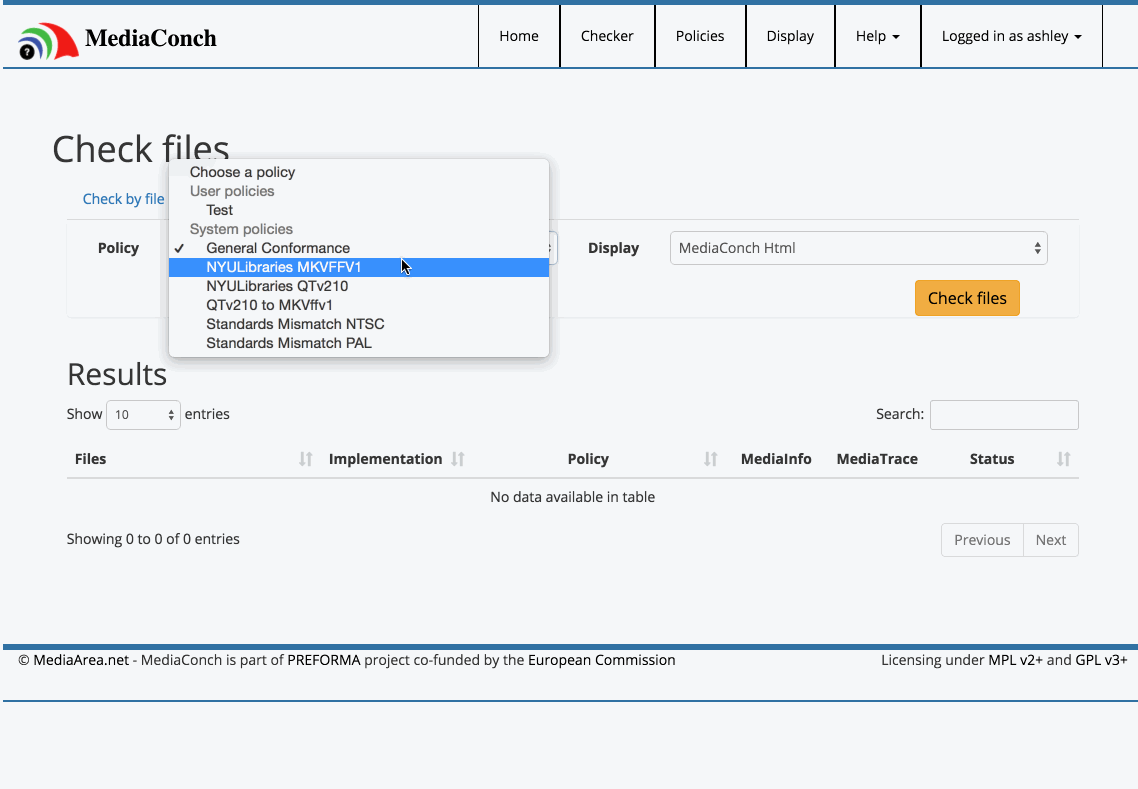Click the MediaTrace column header

pos(877,459)
